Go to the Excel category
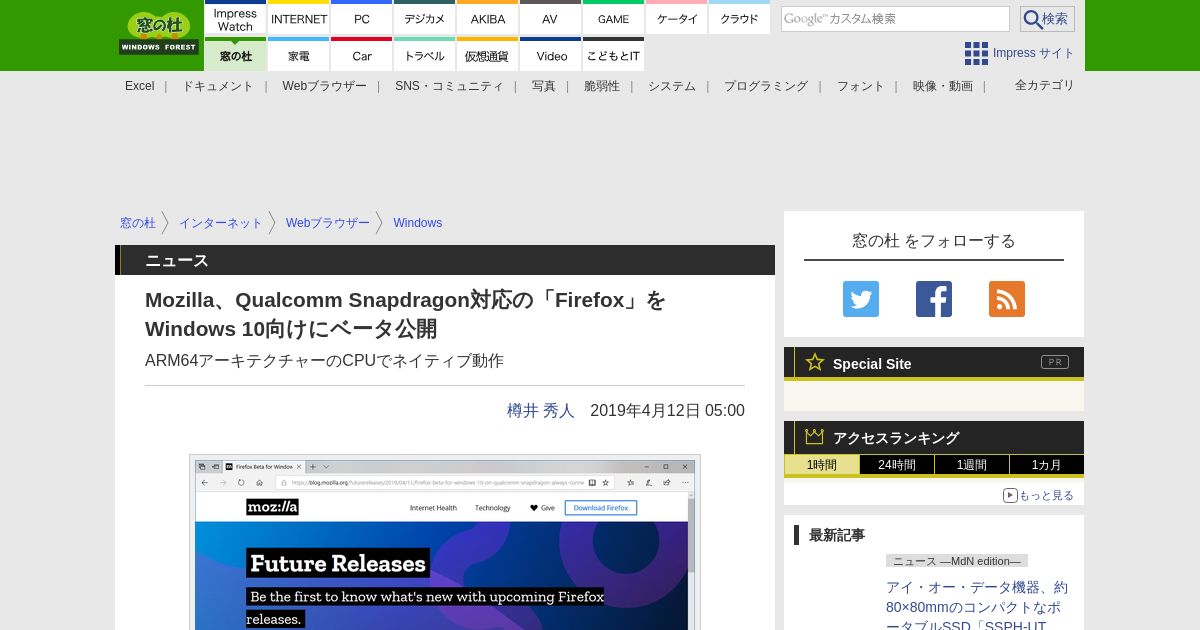The height and width of the screenshot is (630, 1200). (140, 86)
